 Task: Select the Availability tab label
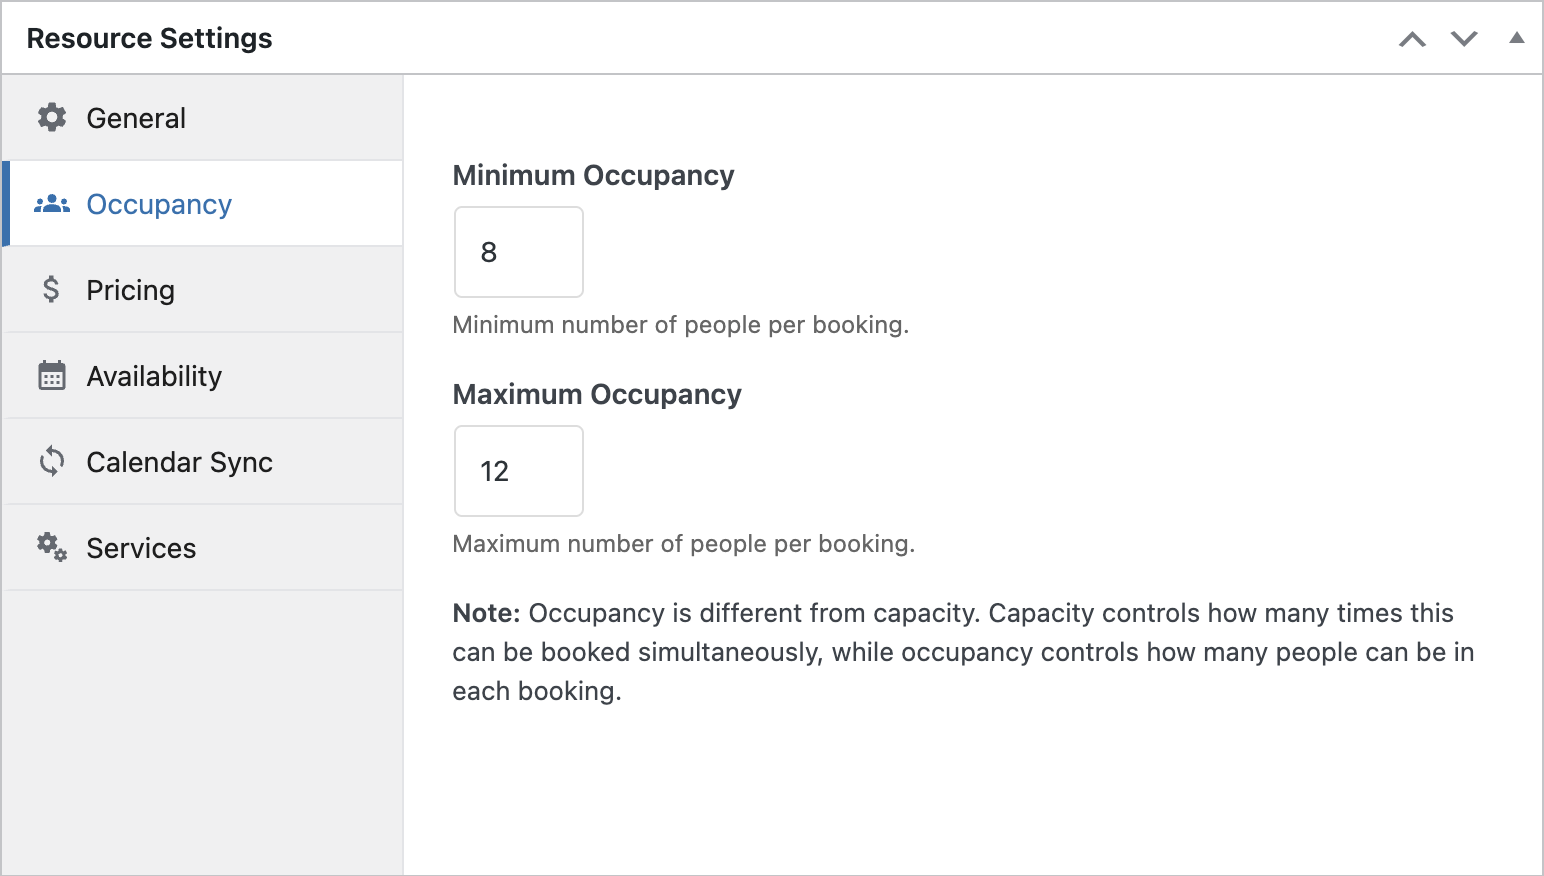click(154, 376)
